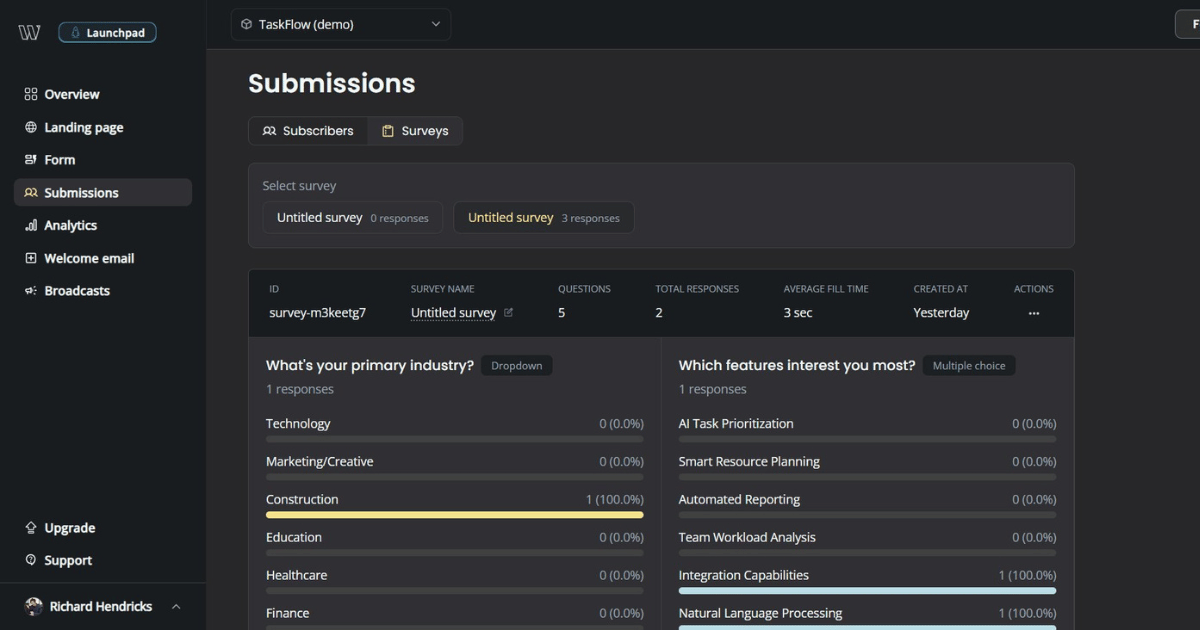
Task: Expand the Richard Hendricks account menu
Action: click(x=175, y=606)
